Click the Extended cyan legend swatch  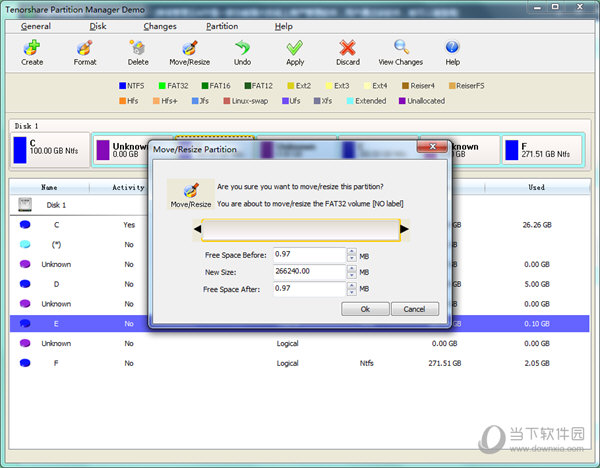pos(350,101)
